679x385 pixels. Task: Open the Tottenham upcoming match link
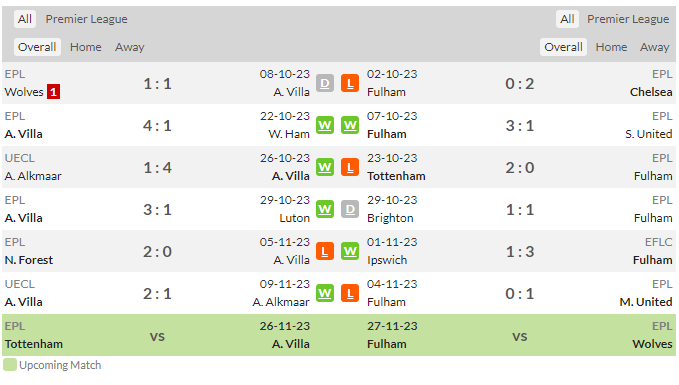[34, 344]
